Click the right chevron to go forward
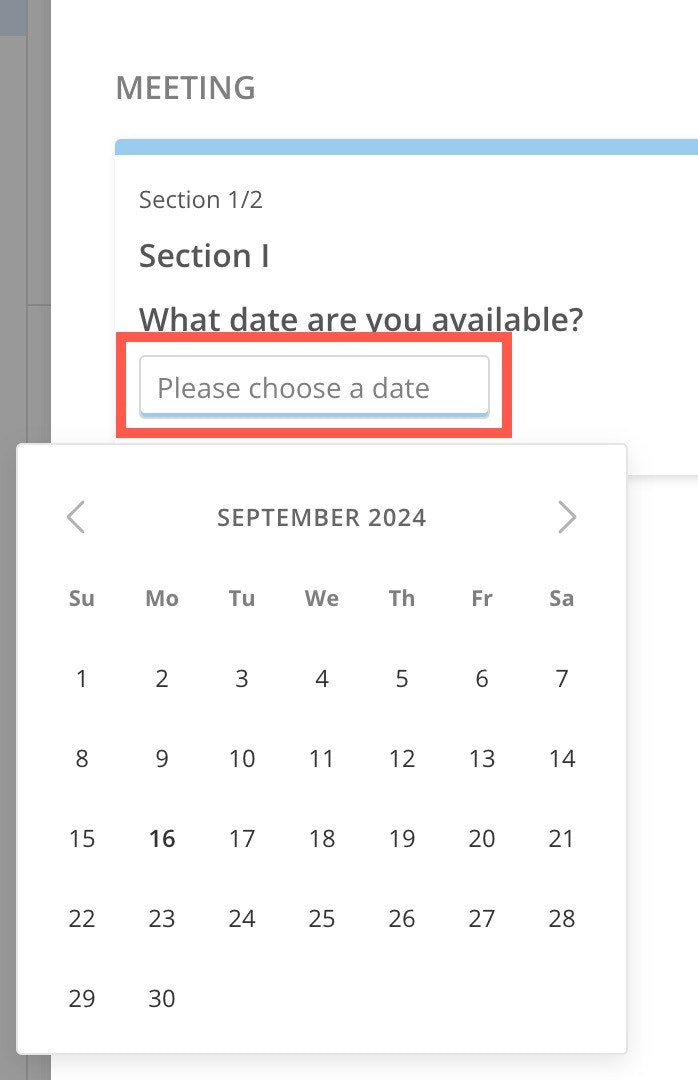Screen dimensions: 698x1080 click(x=567, y=517)
